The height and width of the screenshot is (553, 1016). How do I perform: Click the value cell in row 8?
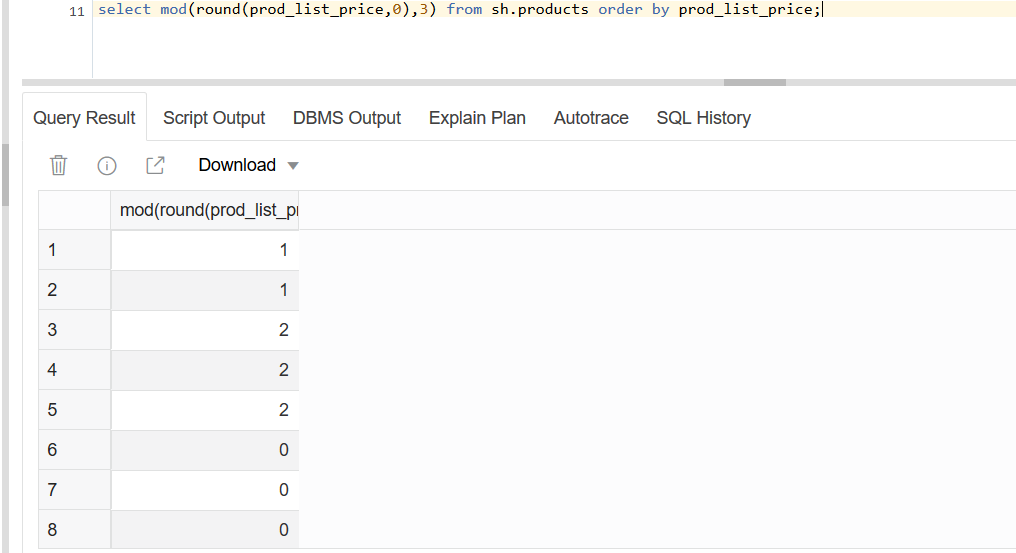point(205,530)
